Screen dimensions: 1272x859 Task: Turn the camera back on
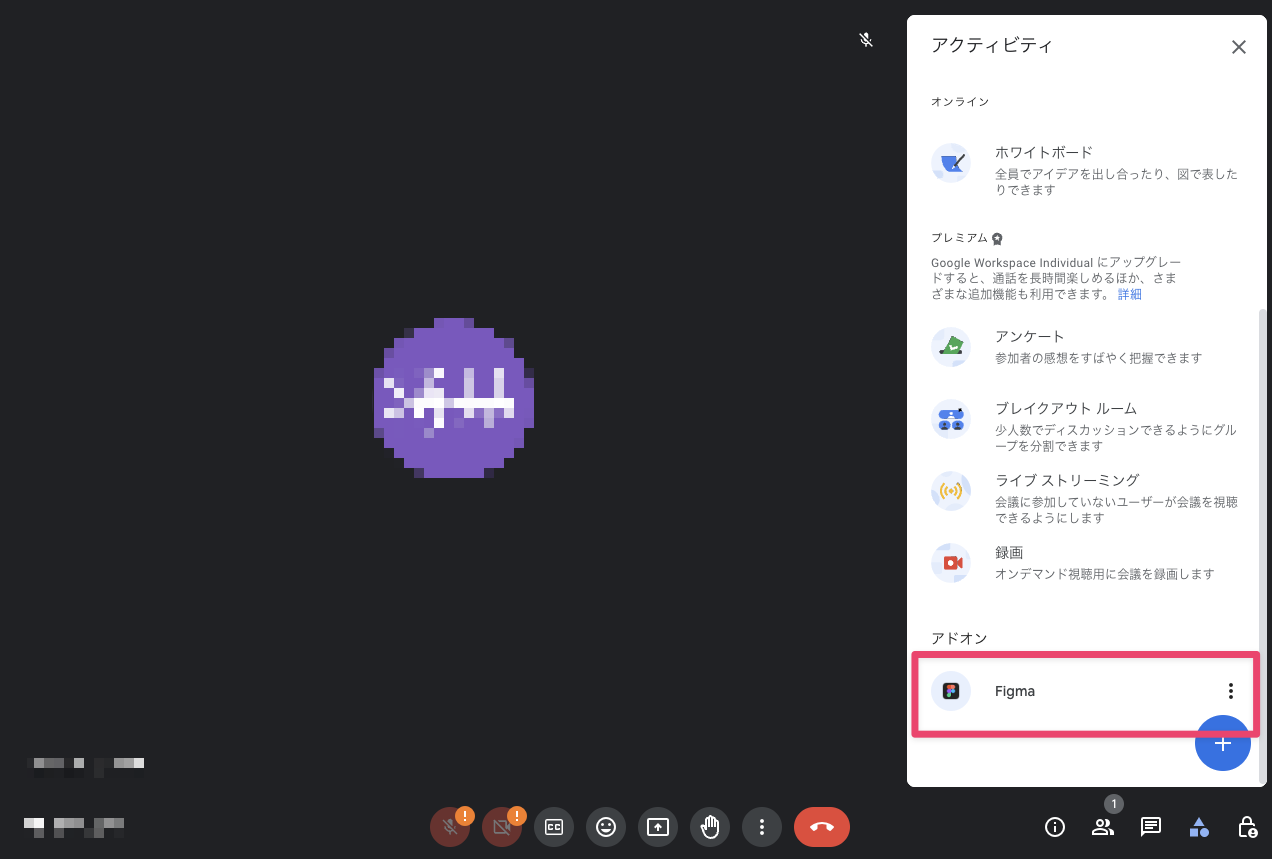502,827
